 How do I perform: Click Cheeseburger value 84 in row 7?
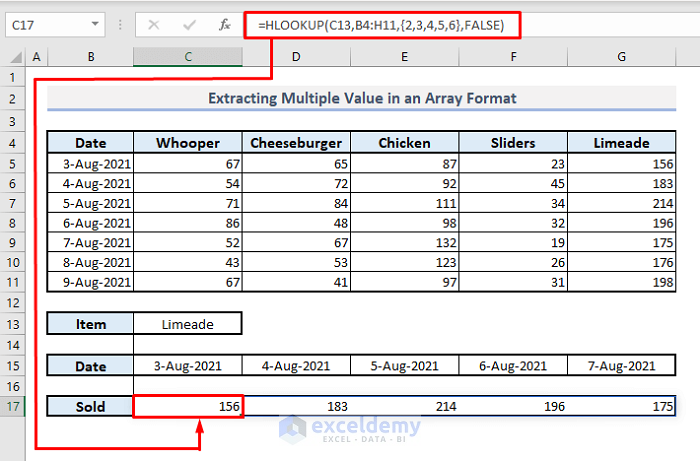point(296,203)
